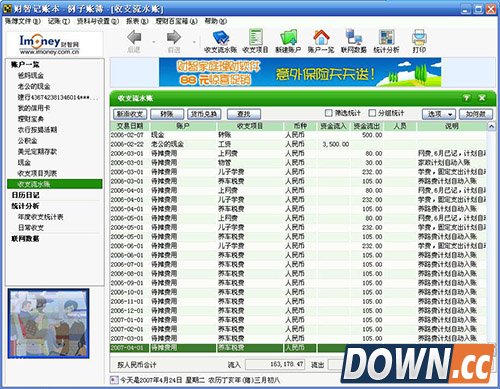Viewport: 500px width, 389px height.
Task: Click the 后退 (Back) arrow icon
Action: [134, 37]
